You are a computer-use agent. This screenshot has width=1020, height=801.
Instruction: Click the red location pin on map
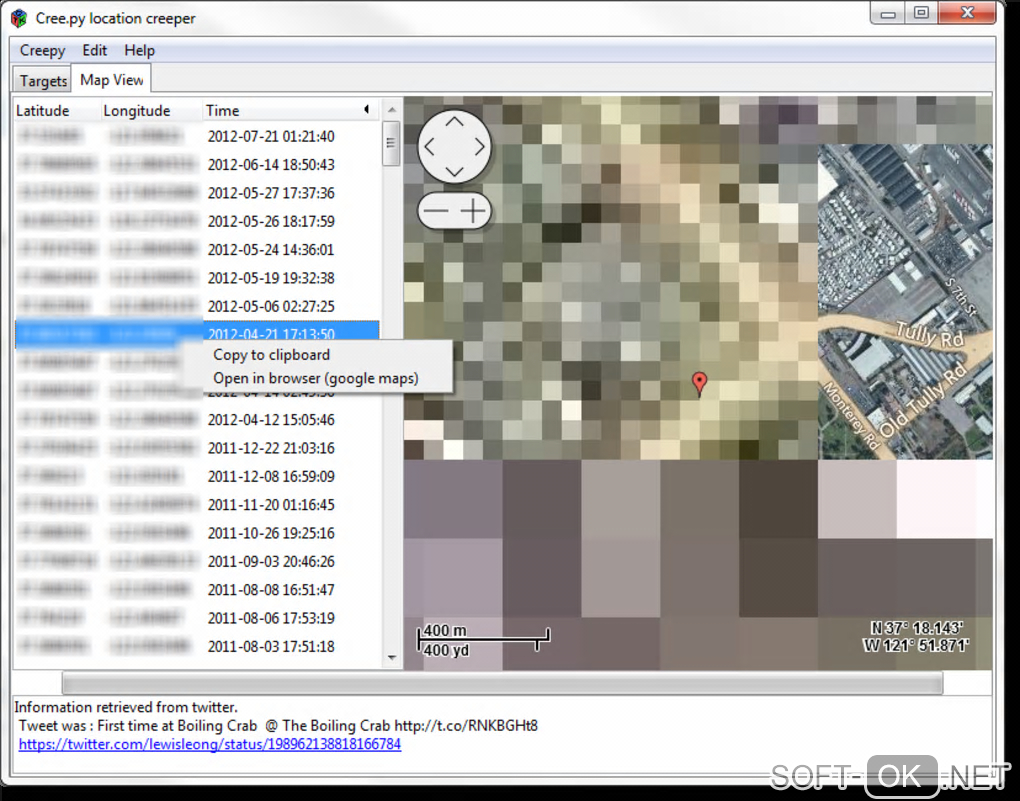699,383
